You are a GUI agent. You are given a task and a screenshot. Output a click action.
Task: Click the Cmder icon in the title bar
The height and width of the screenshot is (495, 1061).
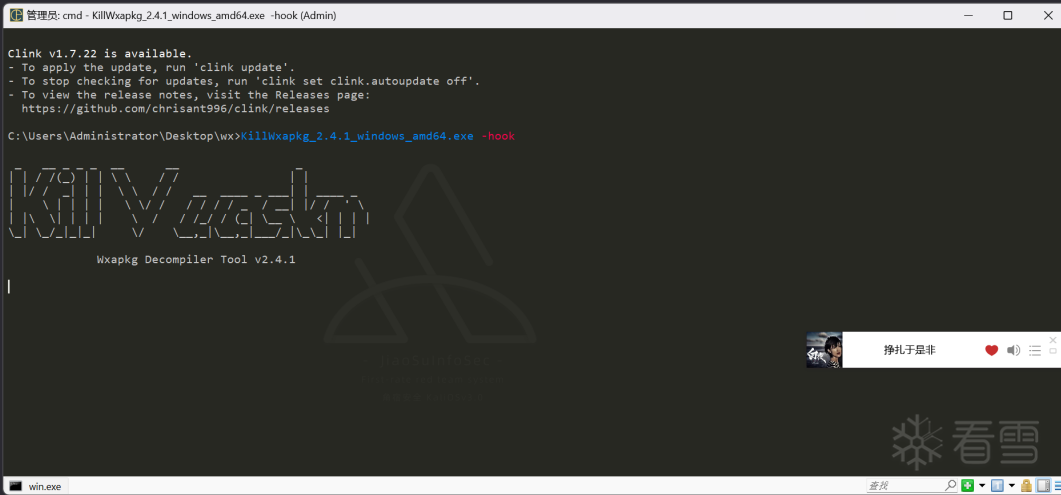16,15
